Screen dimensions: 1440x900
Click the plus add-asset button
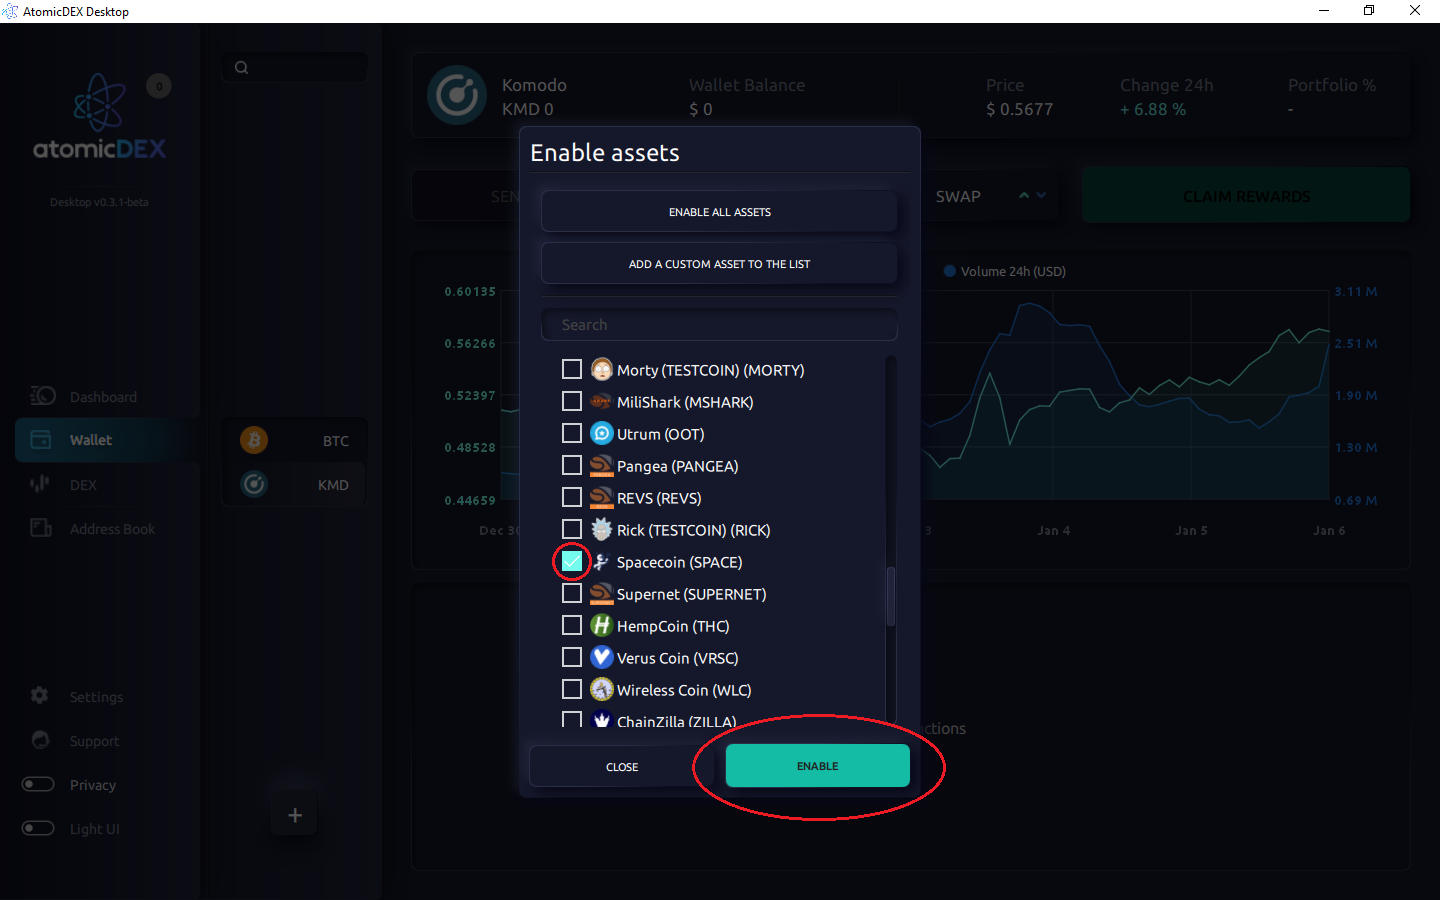[295, 816]
